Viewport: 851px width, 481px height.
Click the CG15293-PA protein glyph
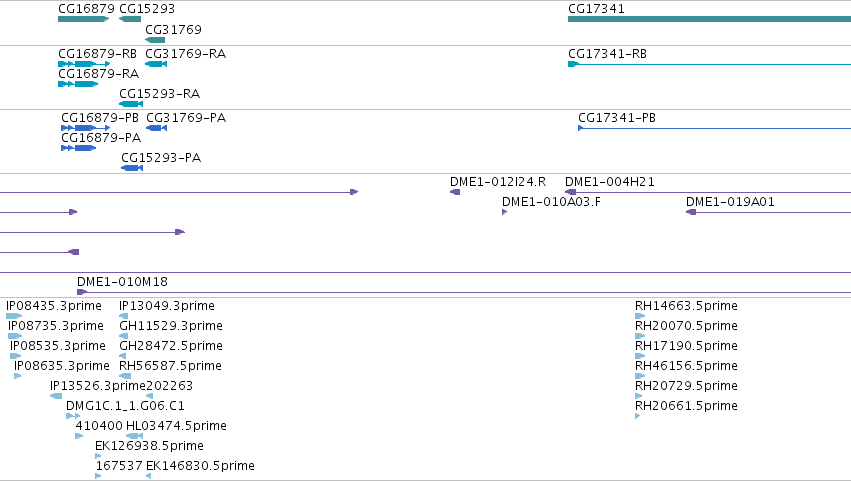pyautogui.click(x=132, y=168)
